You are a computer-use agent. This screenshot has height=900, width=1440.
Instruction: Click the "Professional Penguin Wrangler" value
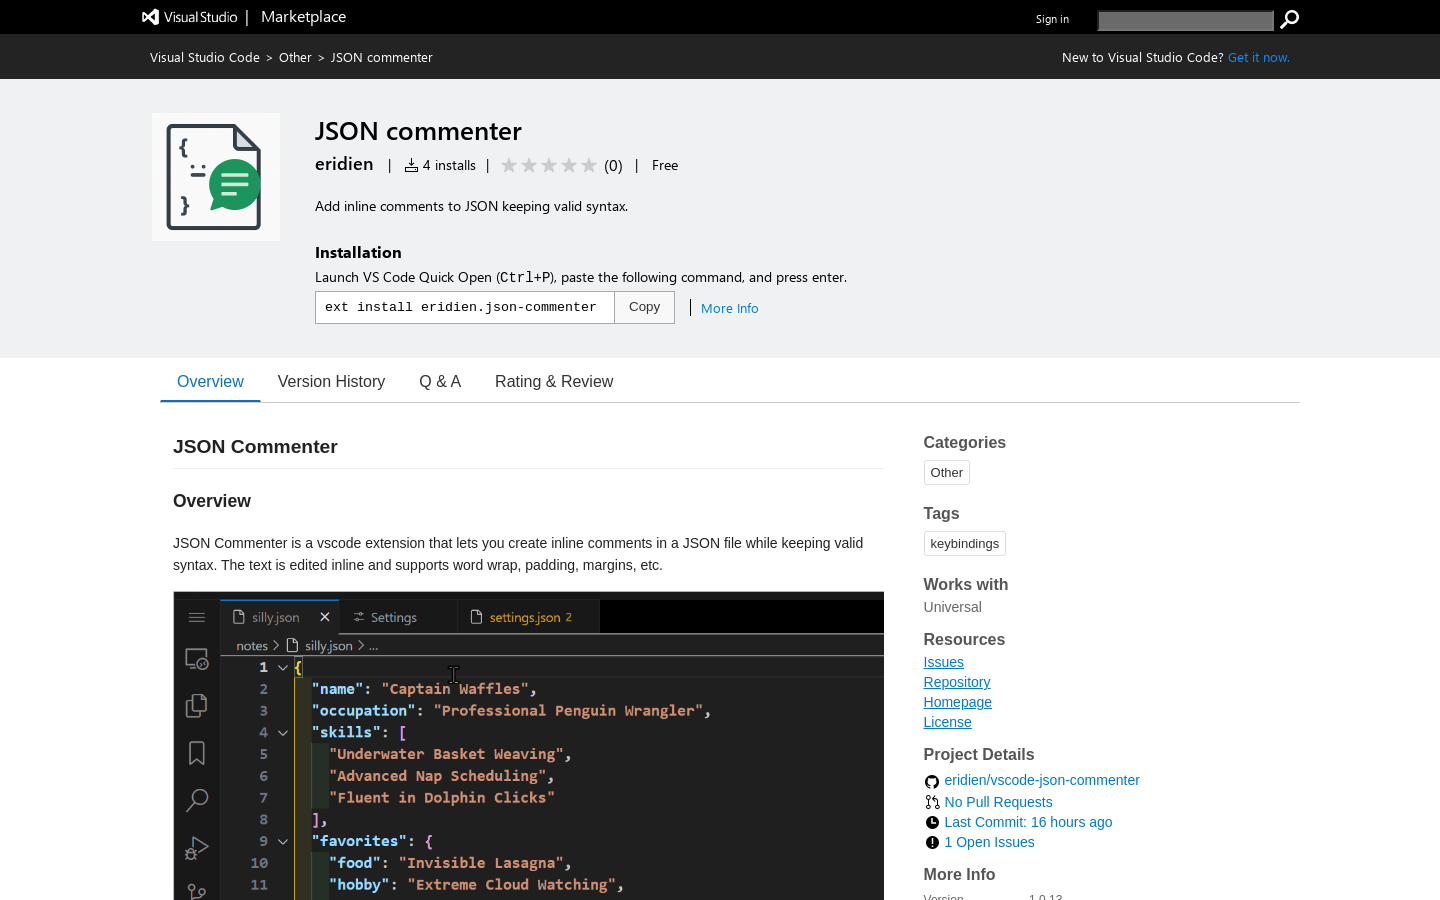(568, 711)
